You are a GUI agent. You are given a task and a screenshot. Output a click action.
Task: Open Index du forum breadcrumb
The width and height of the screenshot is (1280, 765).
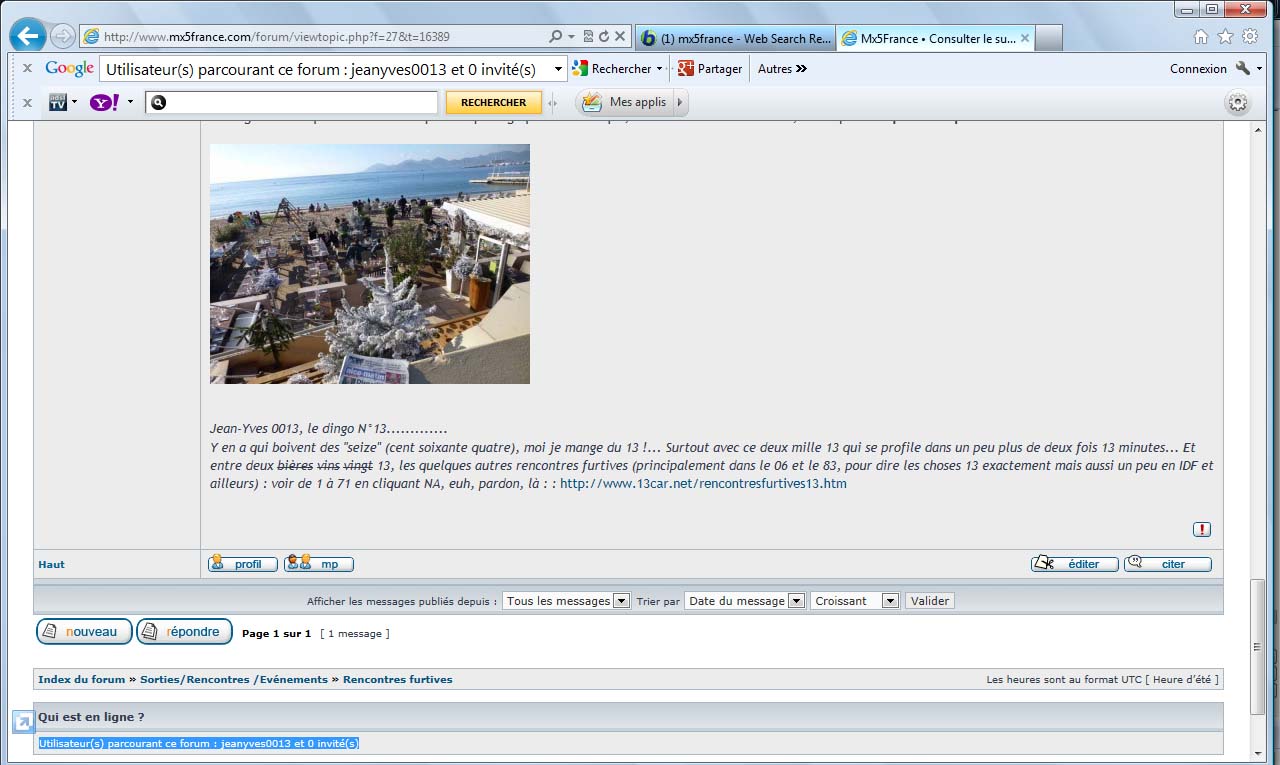tap(82, 679)
